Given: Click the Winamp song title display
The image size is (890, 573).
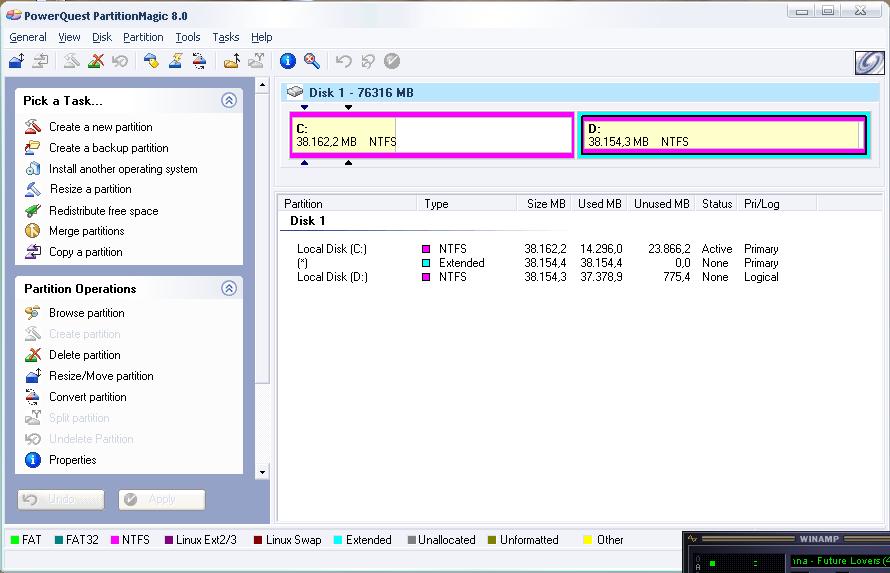Looking at the screenshot, I should tap(841, 561).
